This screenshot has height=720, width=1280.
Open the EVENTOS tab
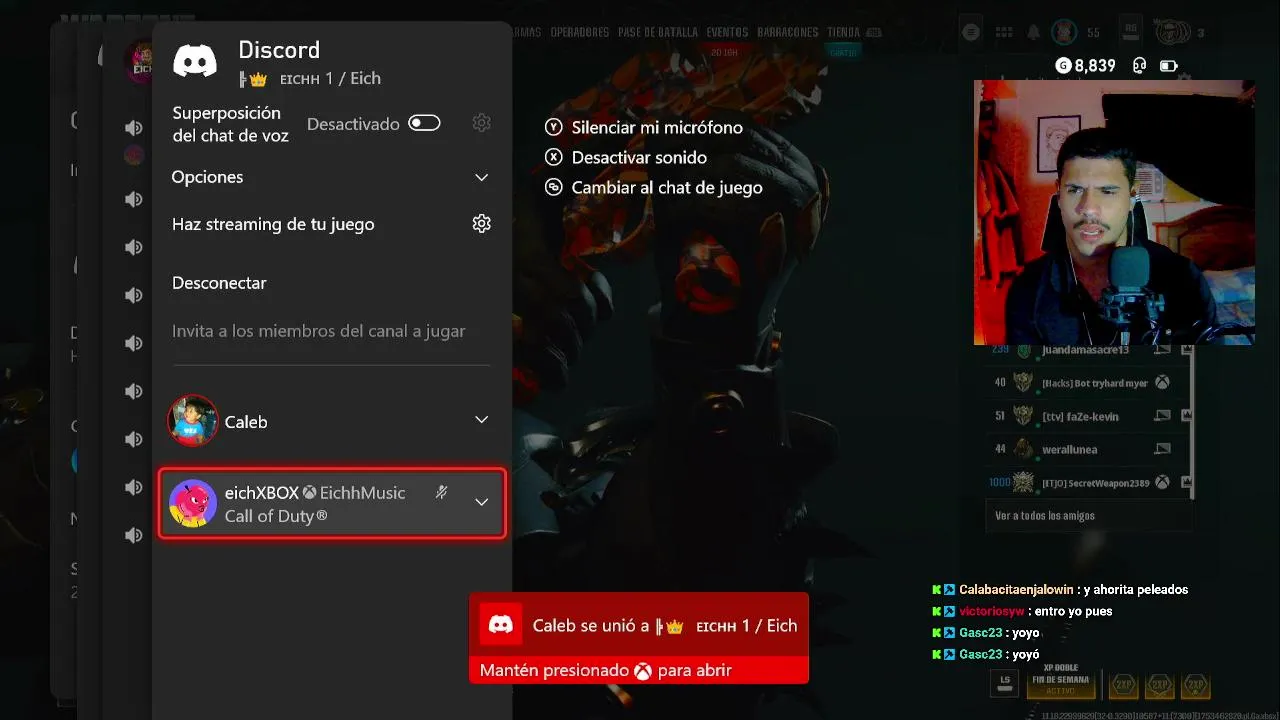point(727,32)
